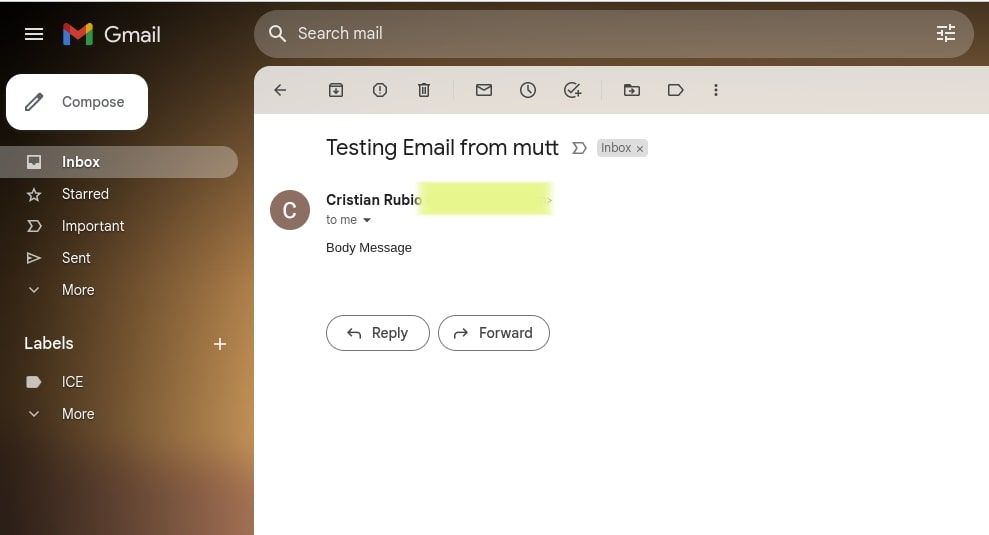Go back to inbox with arrow
Image resolution: width=989 pixels, height=535 pixels.
(280, 90)
